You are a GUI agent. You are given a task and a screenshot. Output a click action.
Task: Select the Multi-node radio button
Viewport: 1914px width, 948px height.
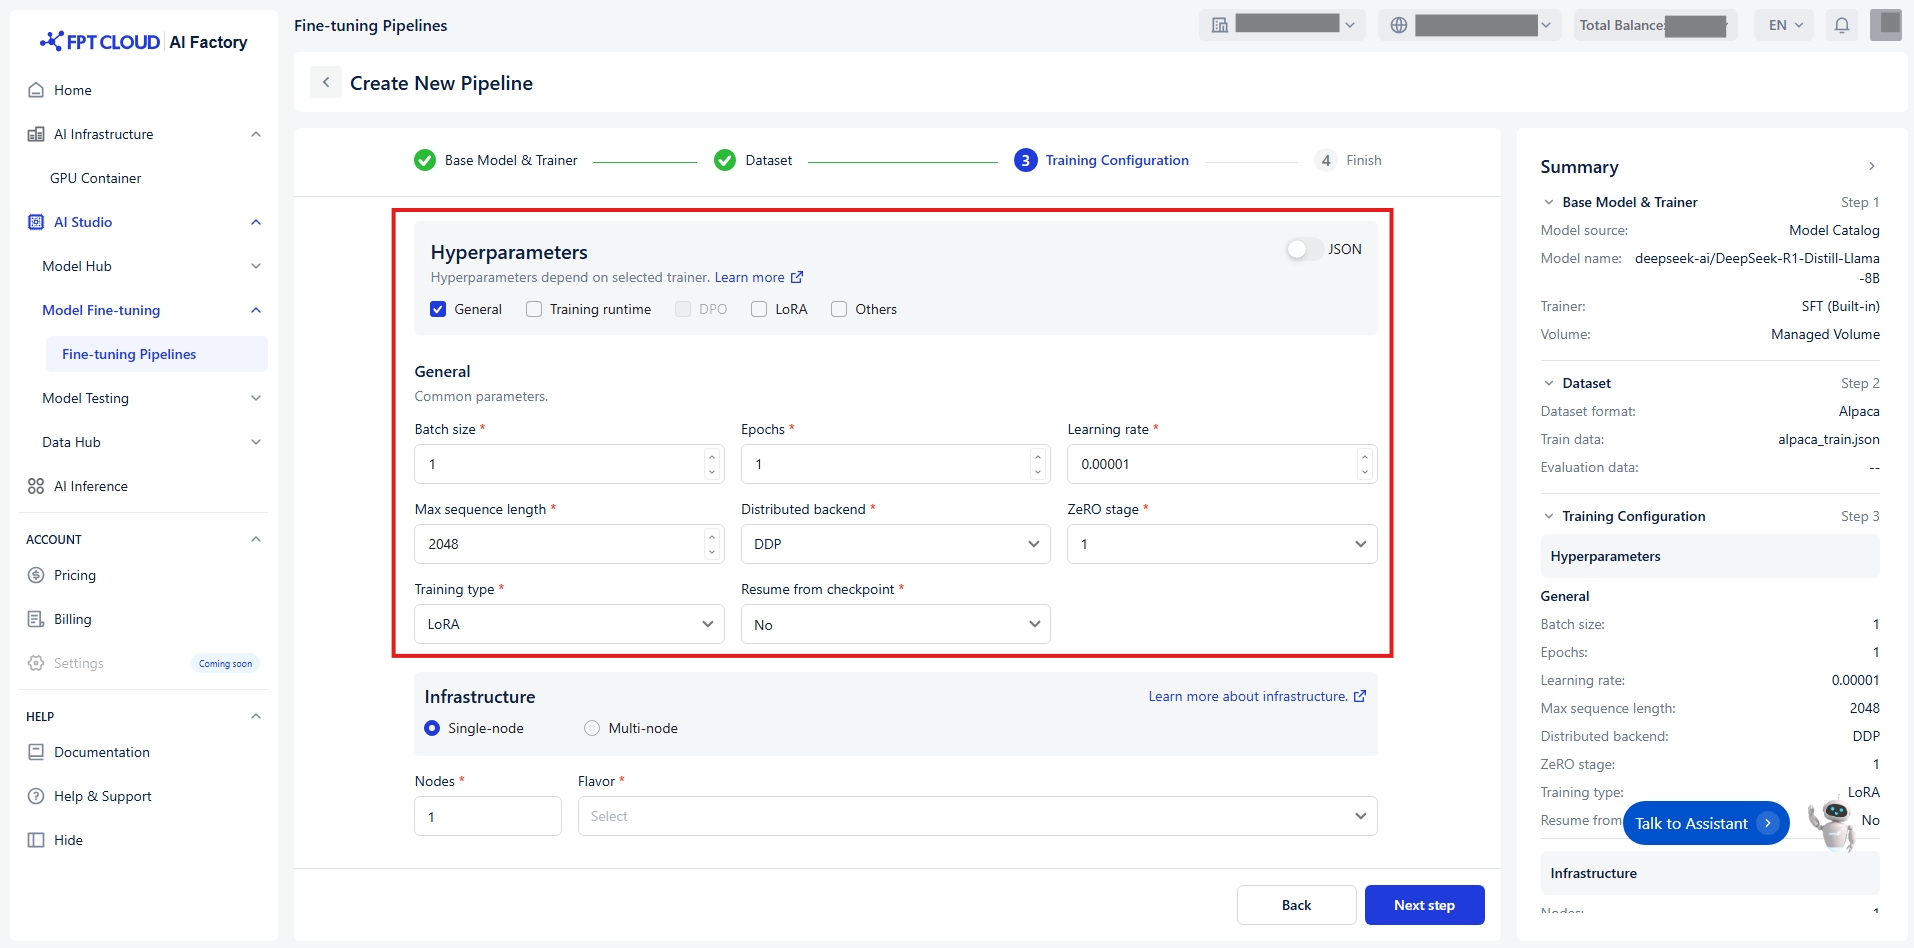point(592,728)
